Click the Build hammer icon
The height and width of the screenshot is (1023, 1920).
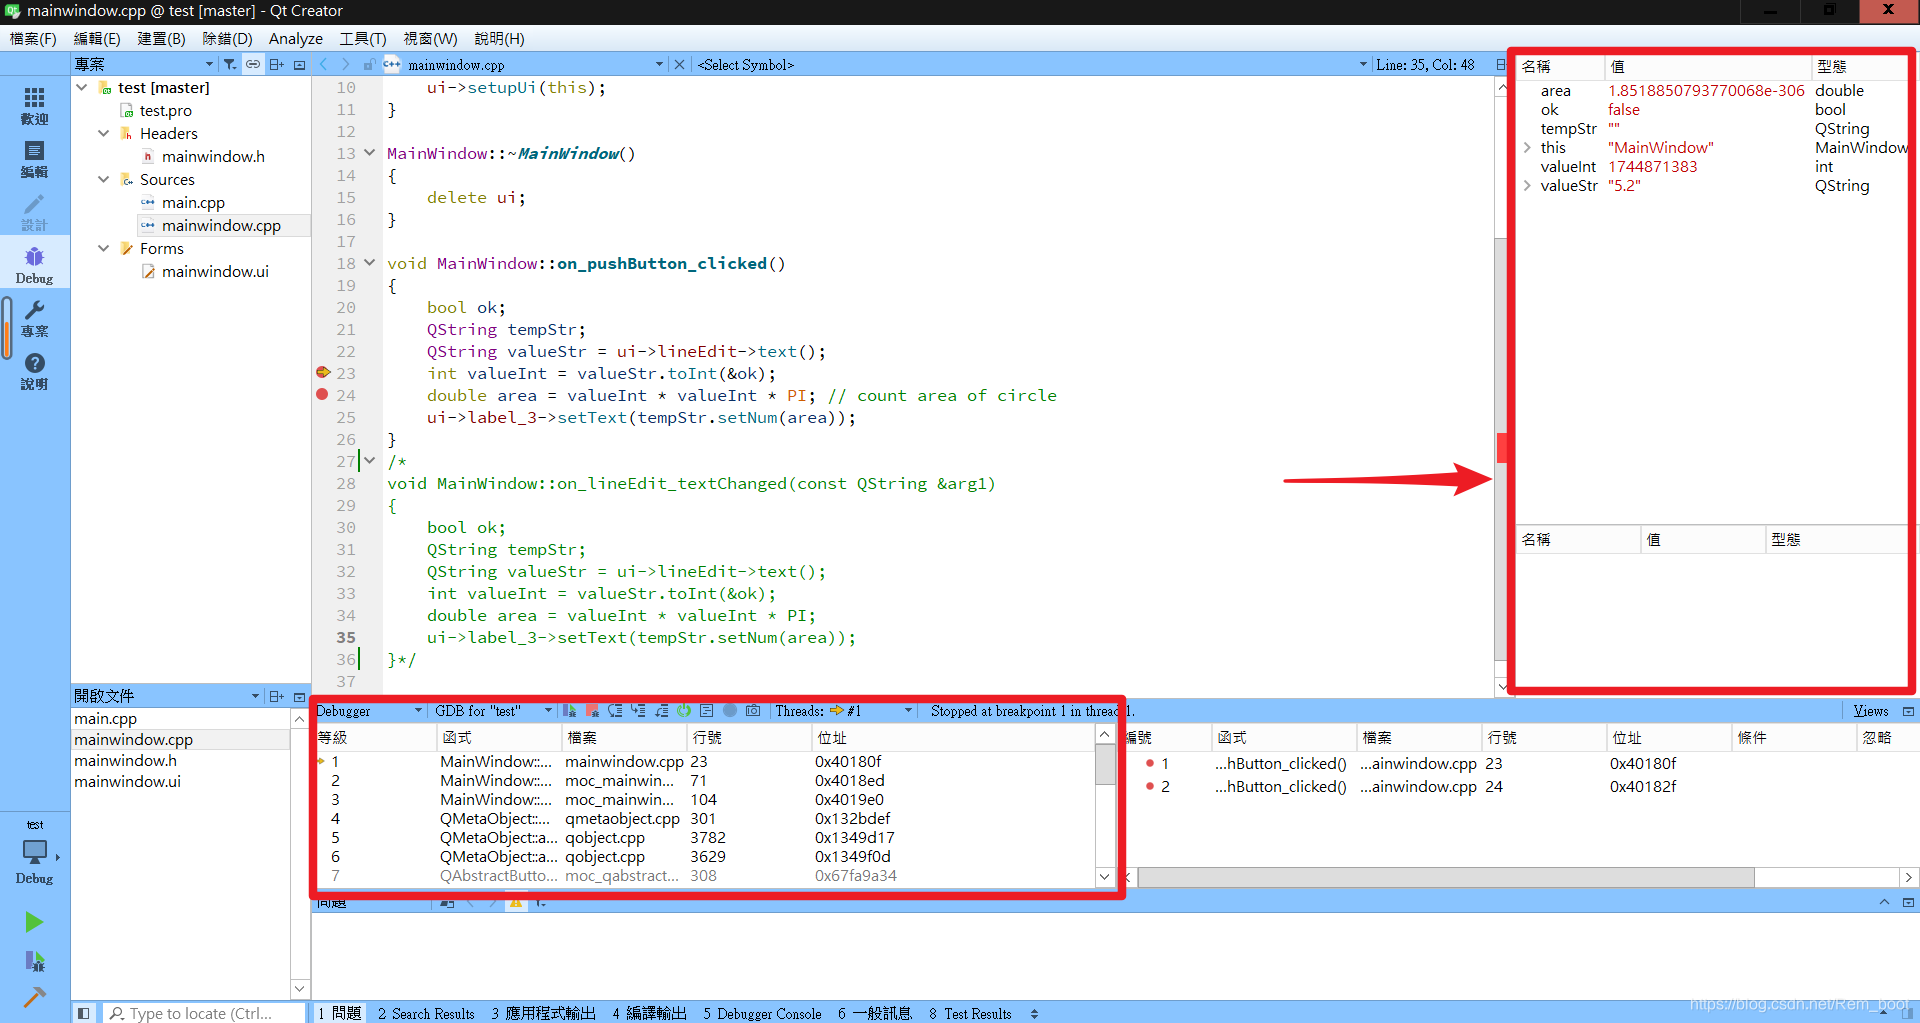(x=34, y=997)
